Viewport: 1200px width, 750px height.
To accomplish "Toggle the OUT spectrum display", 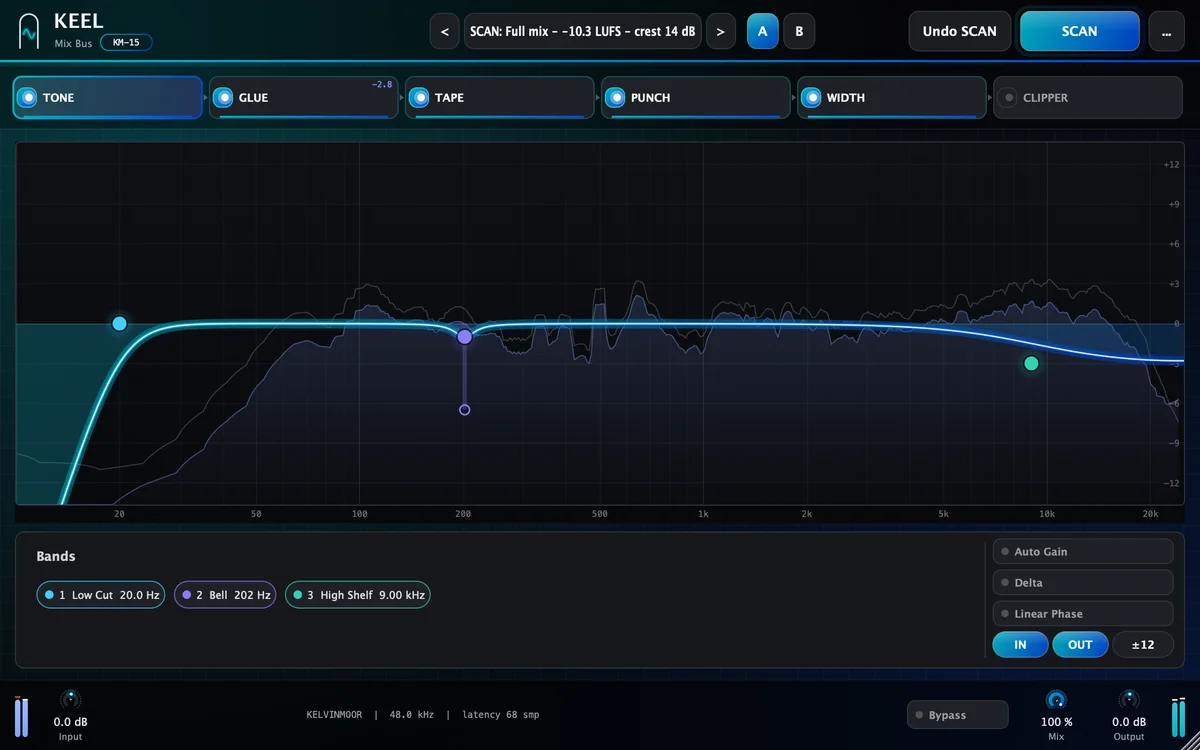I will coord(1080,645).
